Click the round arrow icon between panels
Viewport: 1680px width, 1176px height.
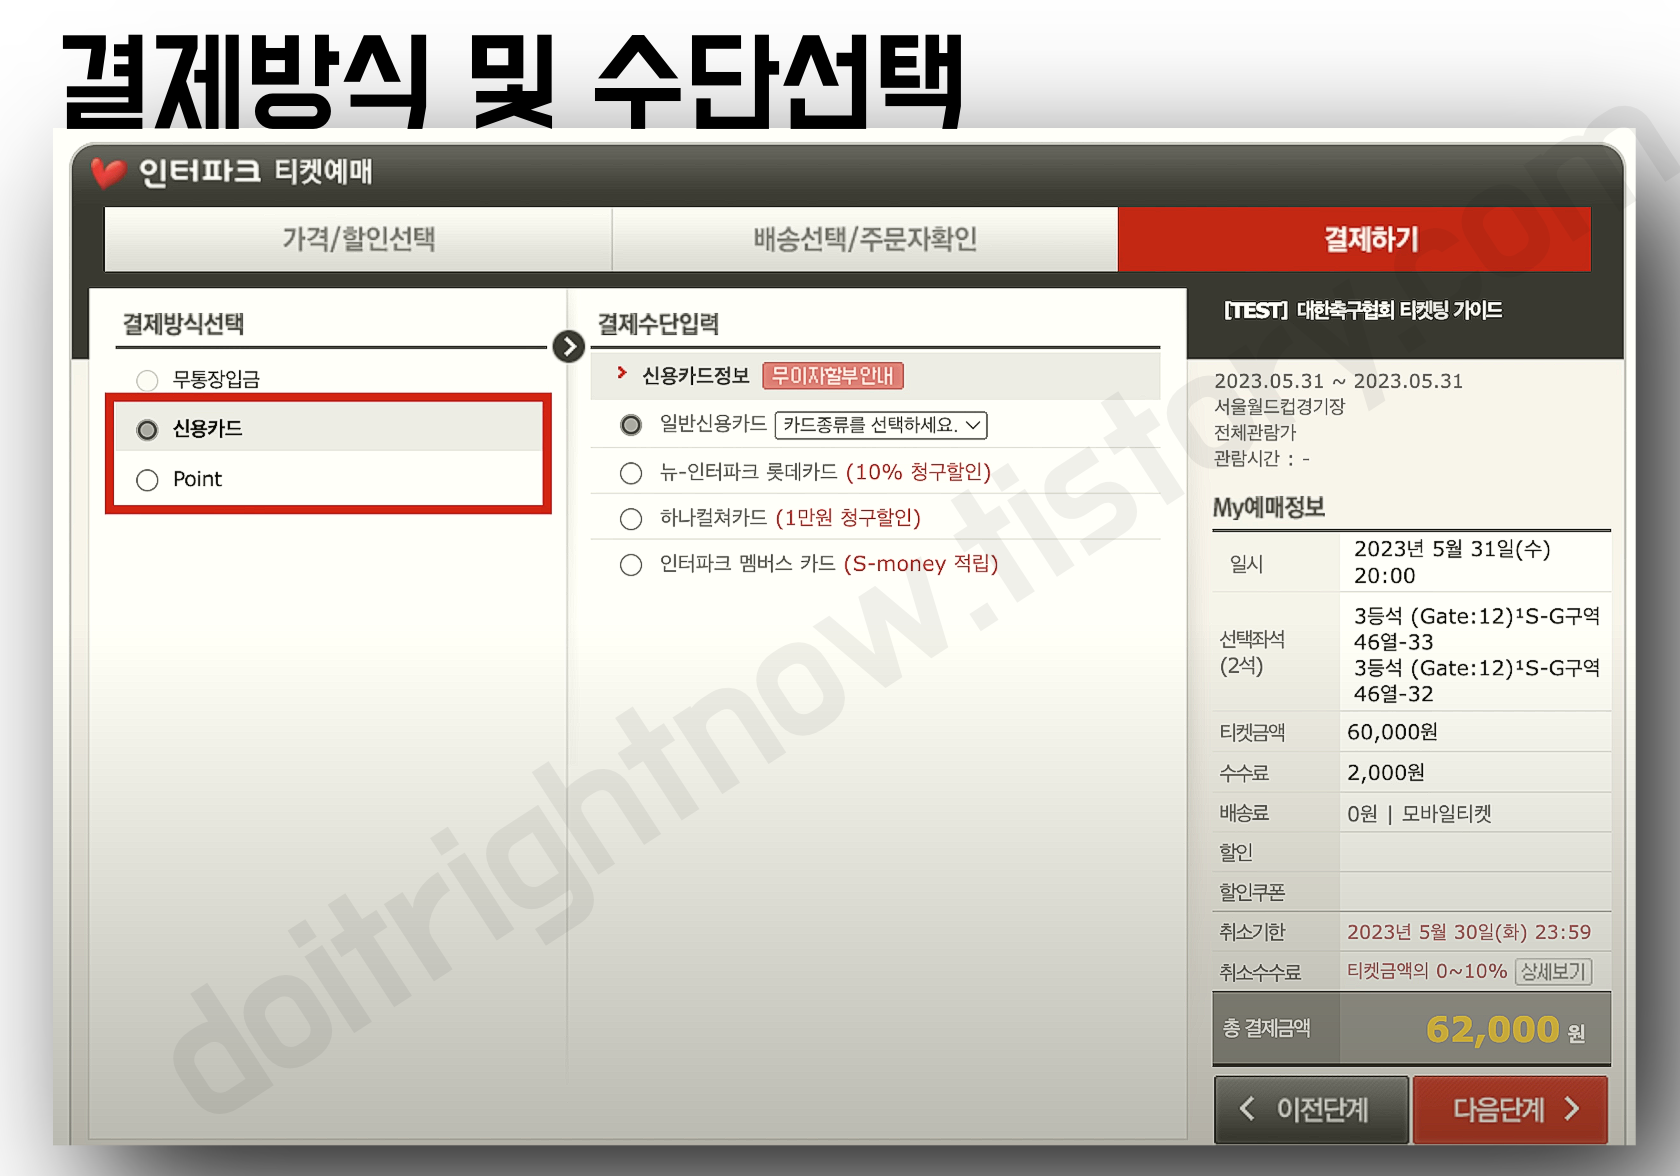569,346
